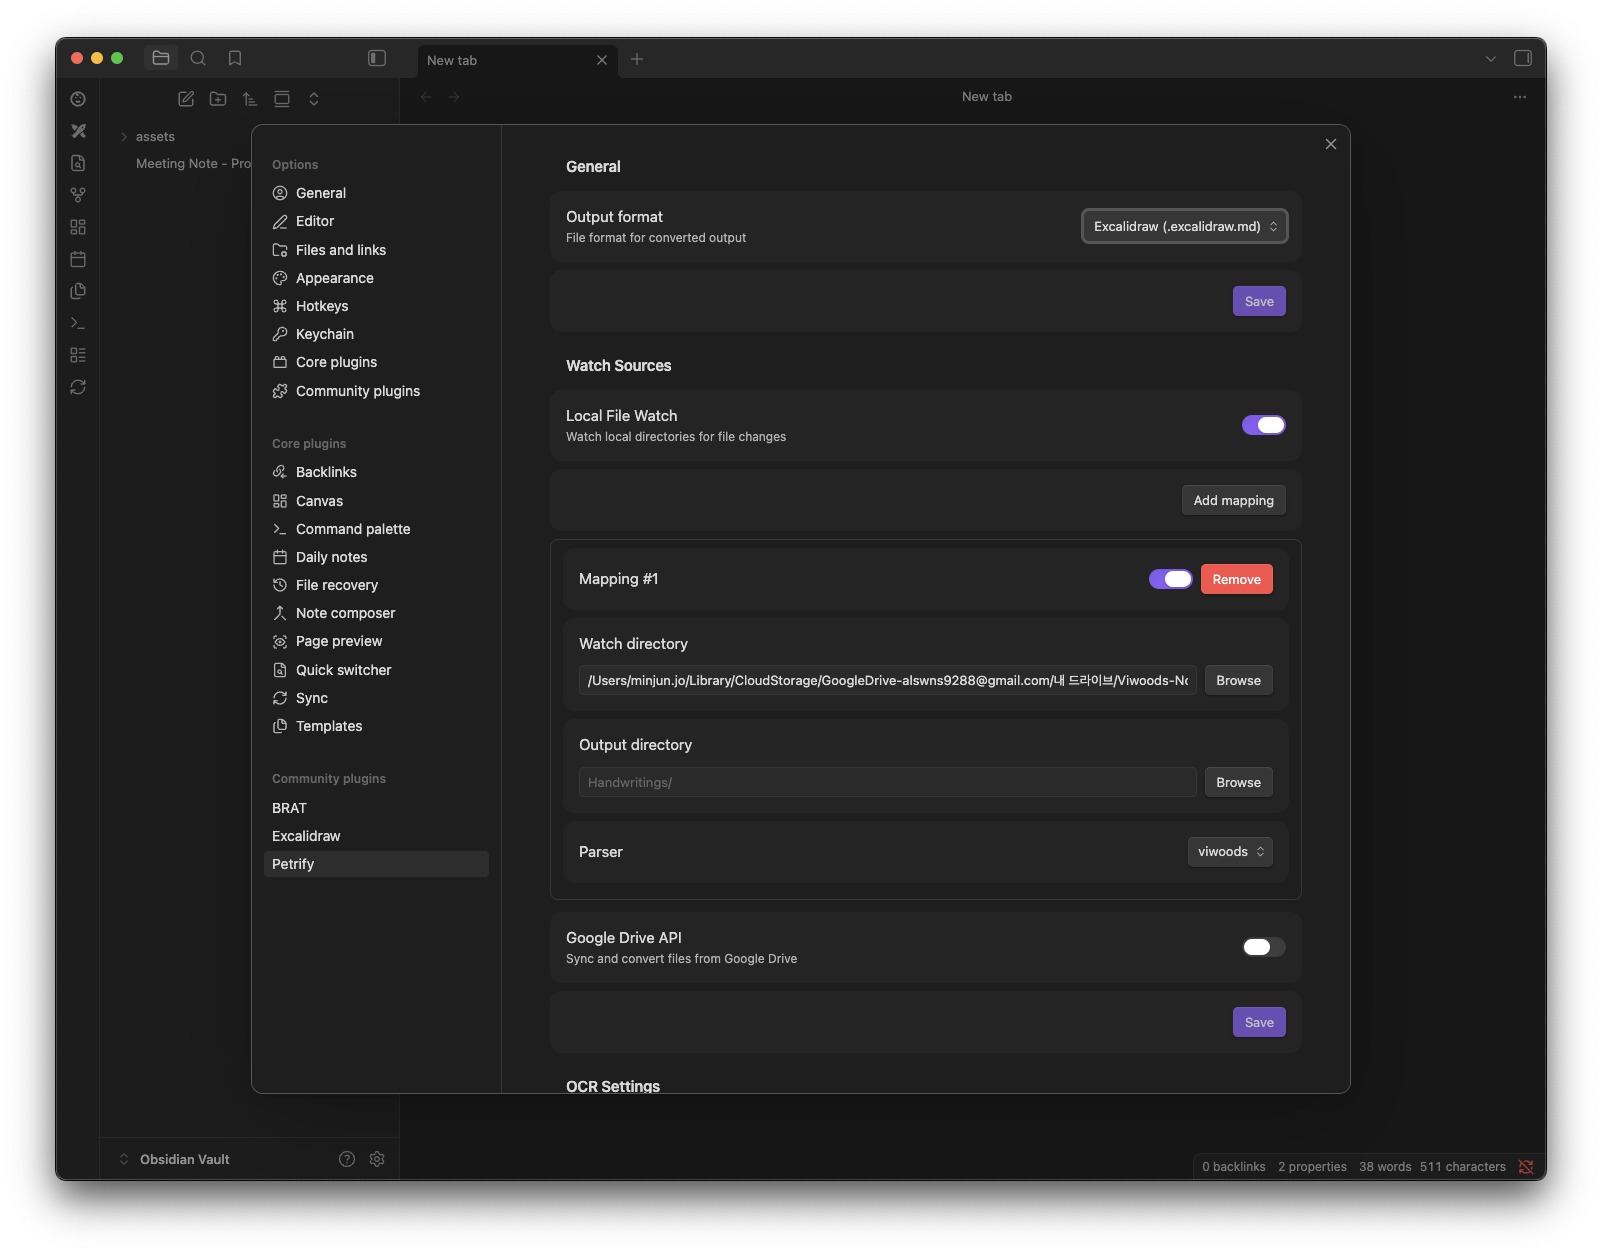Open Excalidraw from the left ribbon

pyautogui.click(x=78, y=131)
